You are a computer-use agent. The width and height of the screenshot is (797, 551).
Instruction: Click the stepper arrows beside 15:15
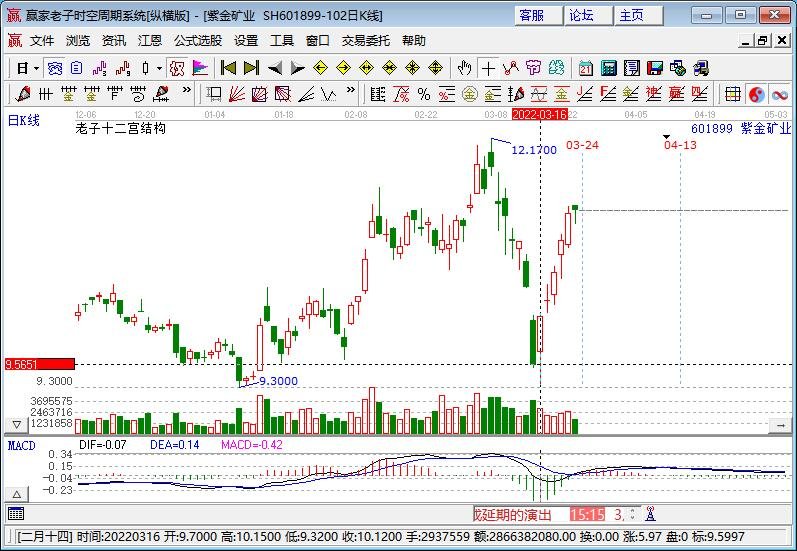[x=633, y=514]
